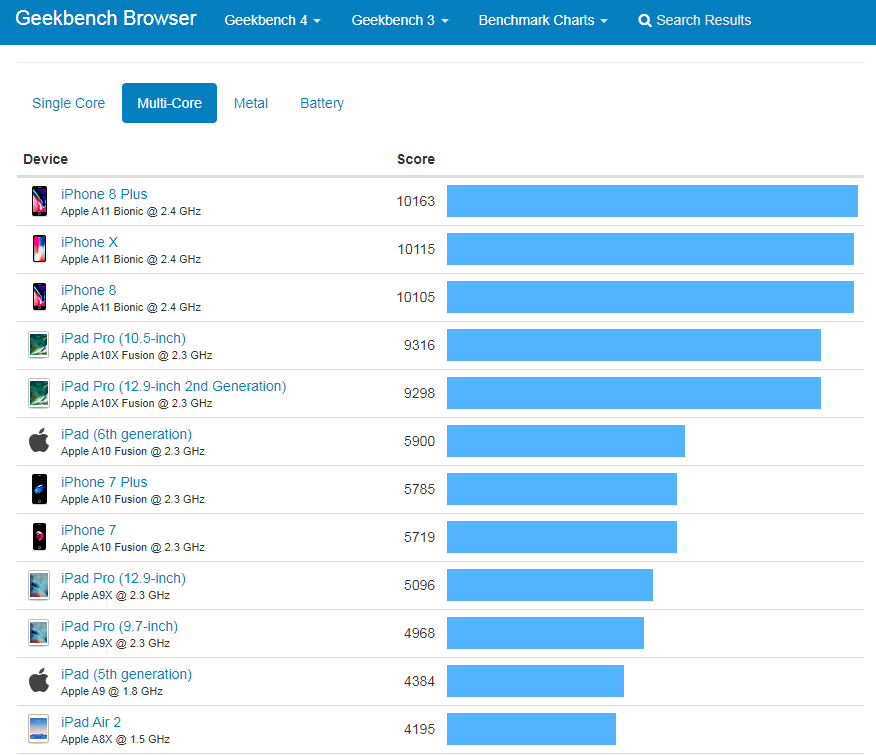The height and width of the screenshot is (755, 876).
Task: Click the Apple A9 @ 1.8 GHz text
Action: (x=112, y=691)
